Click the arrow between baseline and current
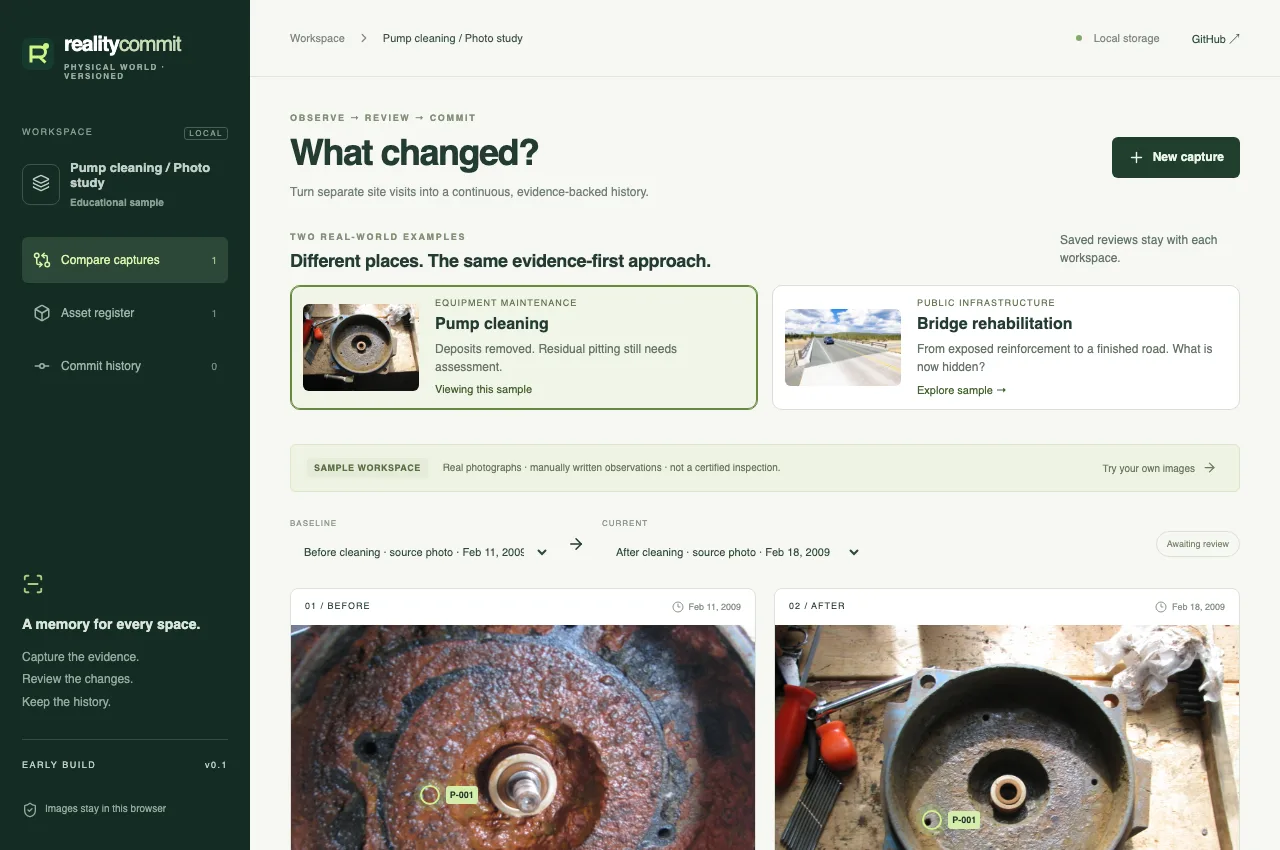 pyautogui.click(x=576, y=544)
